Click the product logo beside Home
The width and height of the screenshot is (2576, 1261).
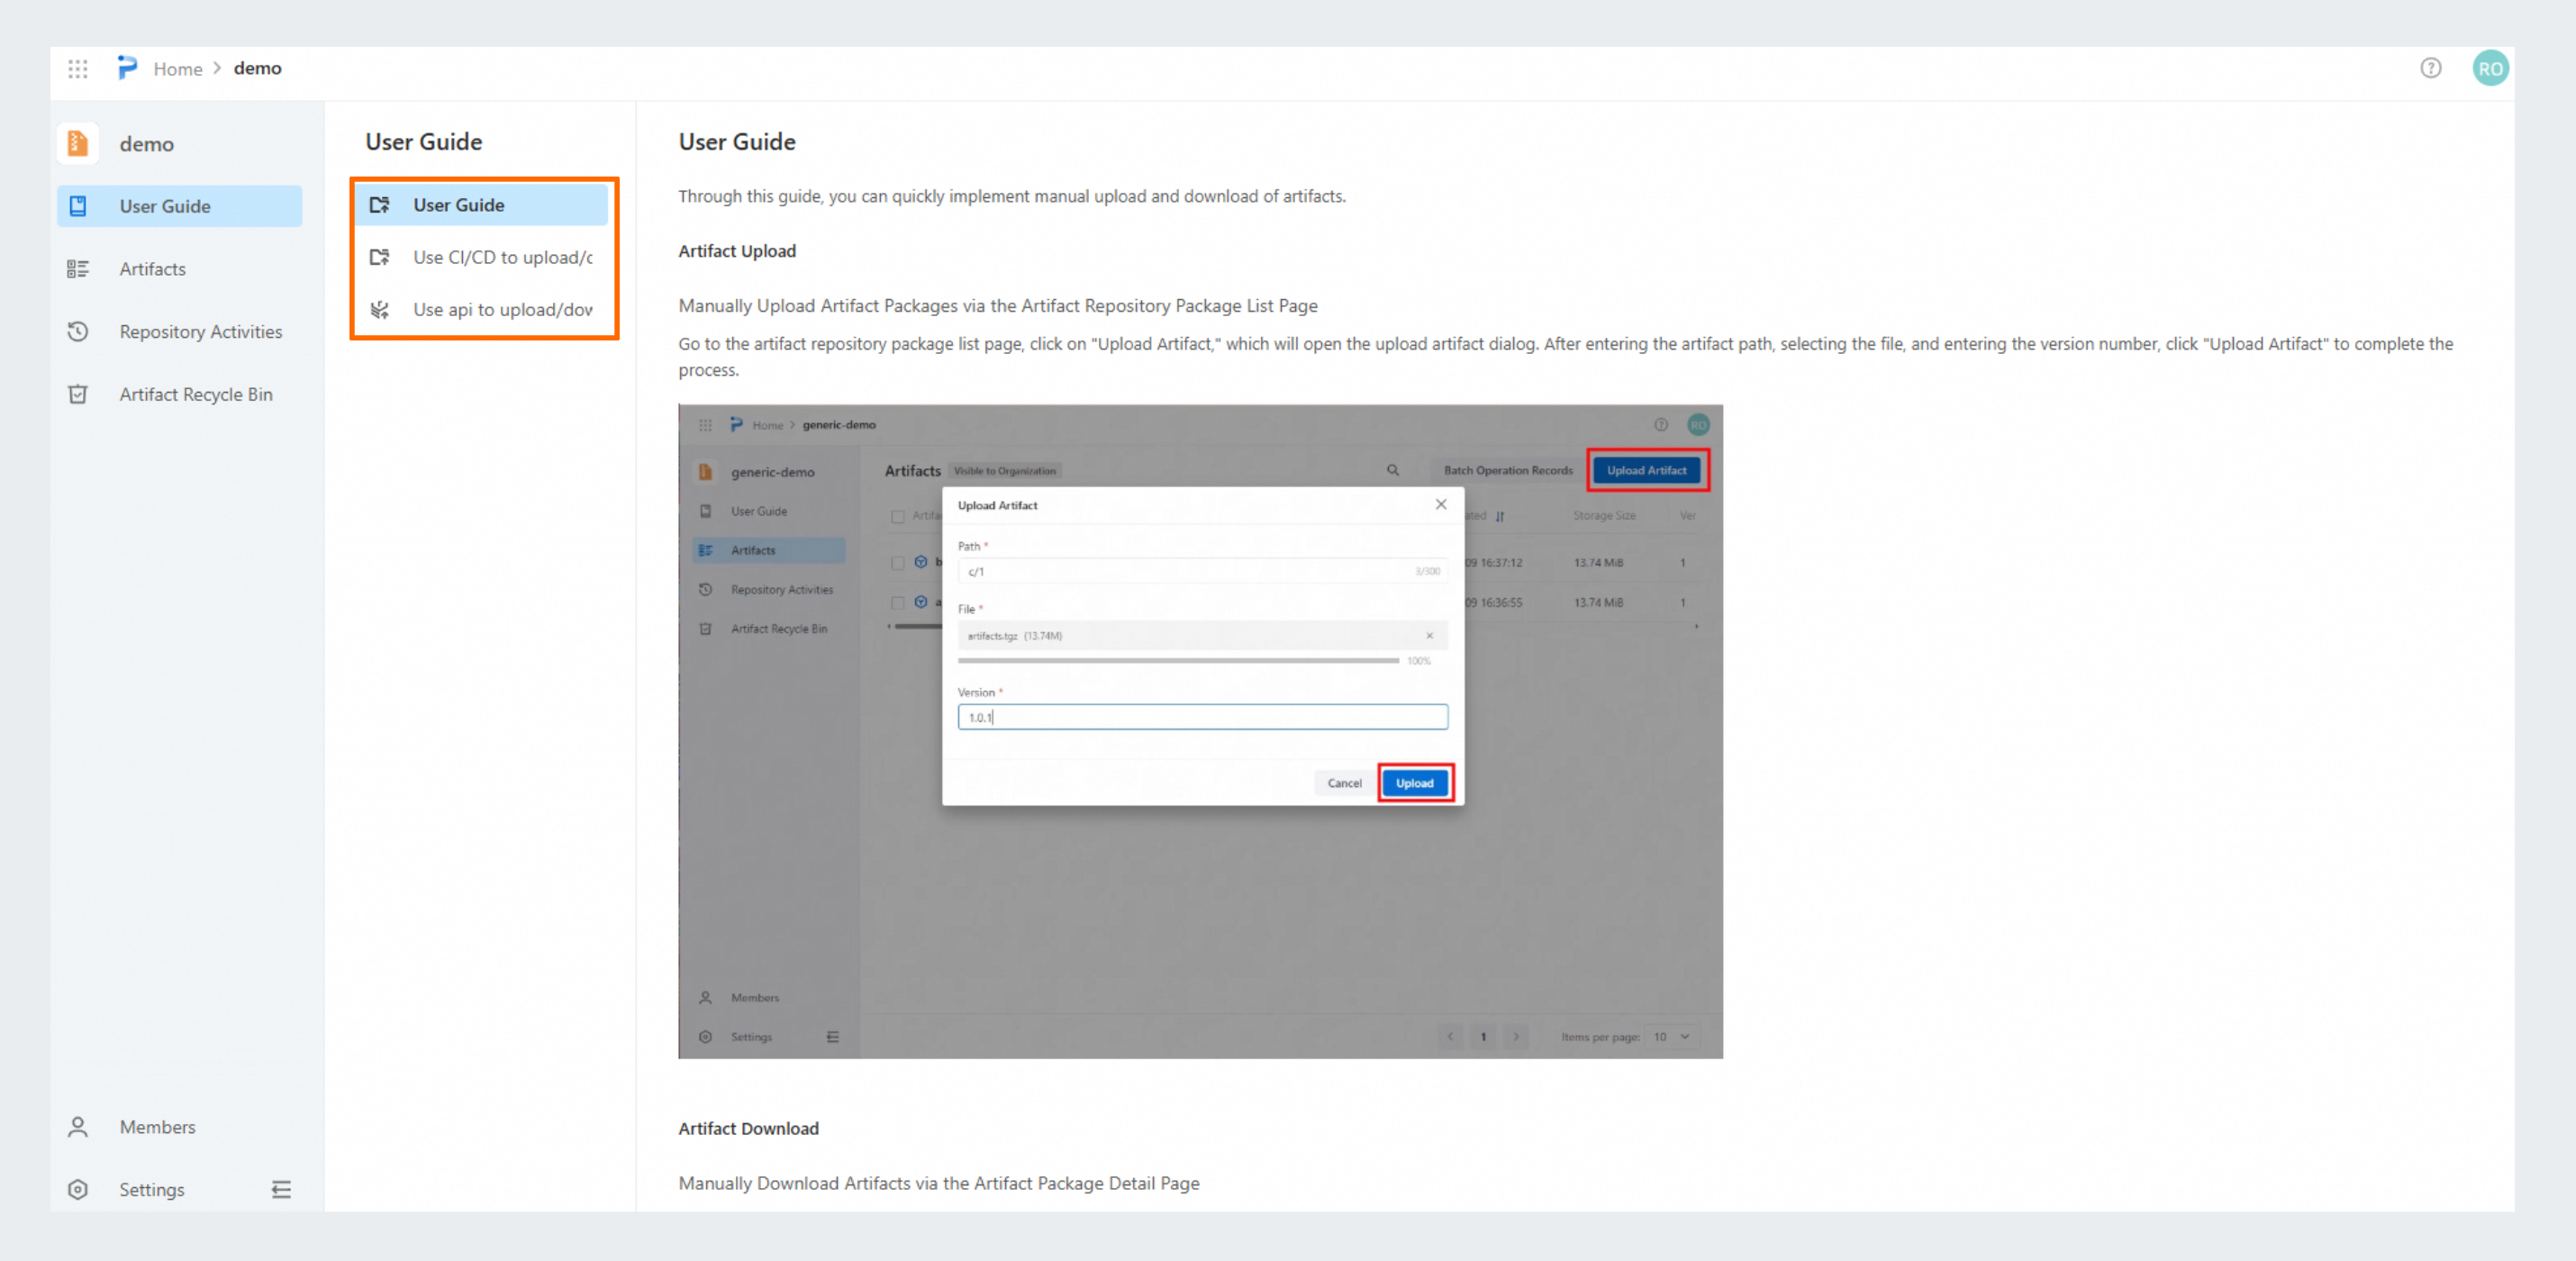tap(127, 68)
